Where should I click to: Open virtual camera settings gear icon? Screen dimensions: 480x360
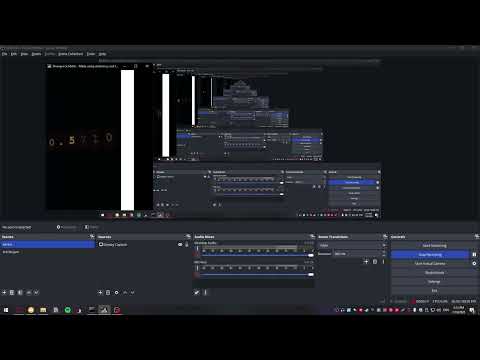[x=474, y=263]
